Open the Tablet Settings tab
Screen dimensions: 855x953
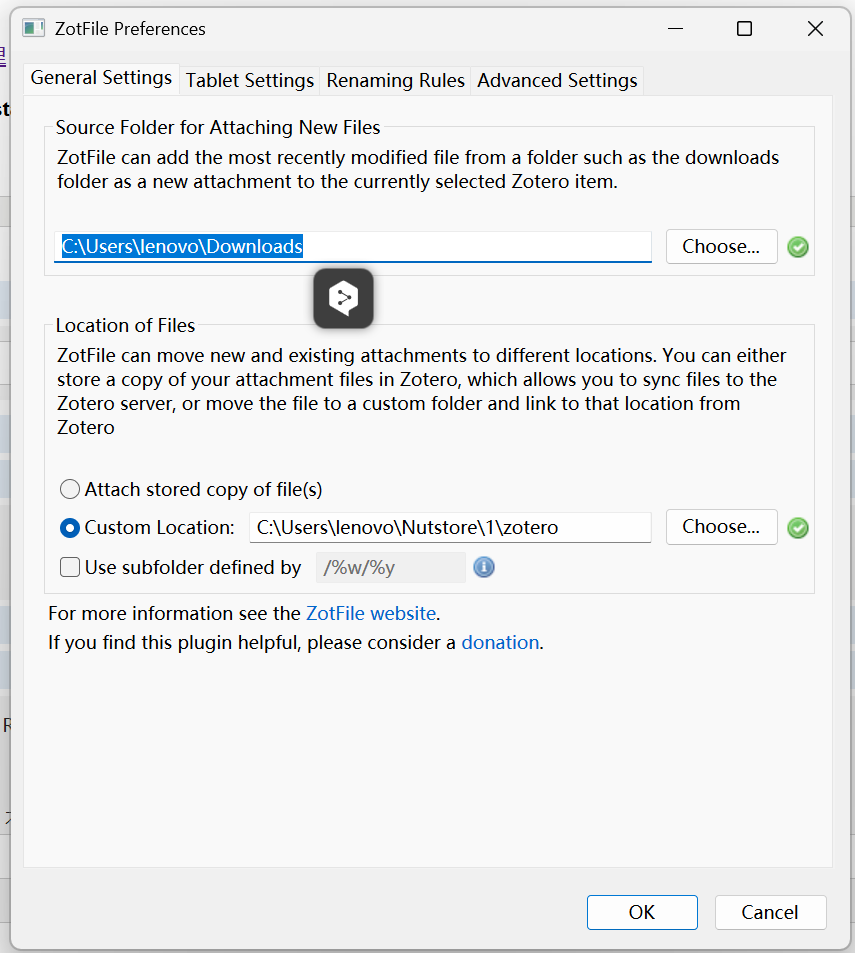click(x=249, y=81)
